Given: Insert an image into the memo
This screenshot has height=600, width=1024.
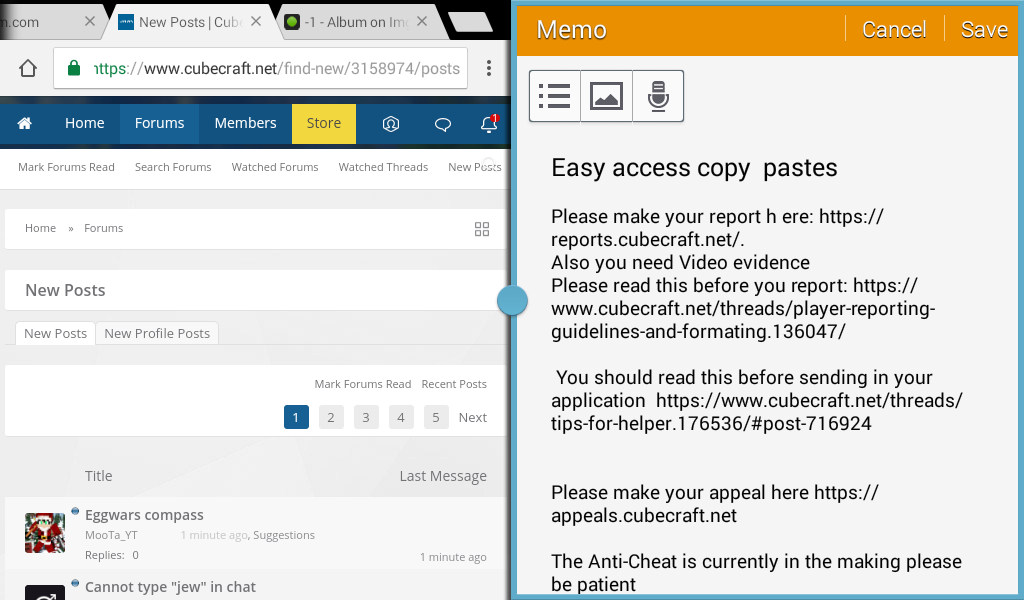Looking at the screenshot, I should [606, 96].
